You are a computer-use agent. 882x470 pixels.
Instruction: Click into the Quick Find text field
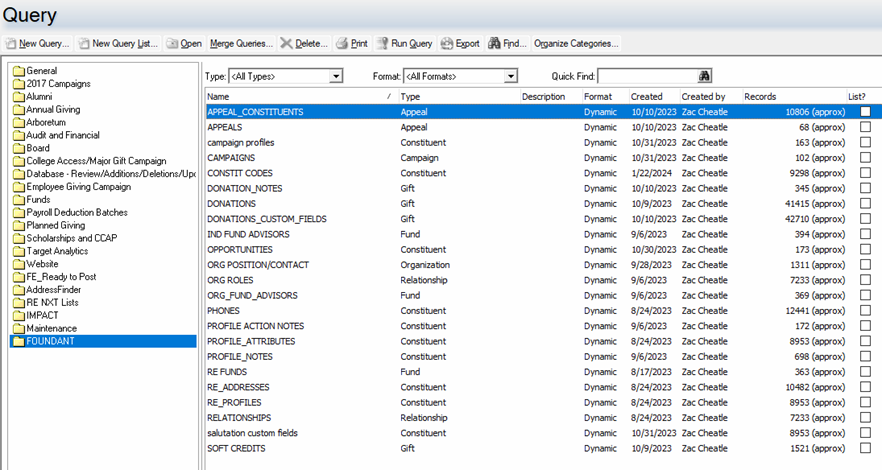click(x=646, y=76)
